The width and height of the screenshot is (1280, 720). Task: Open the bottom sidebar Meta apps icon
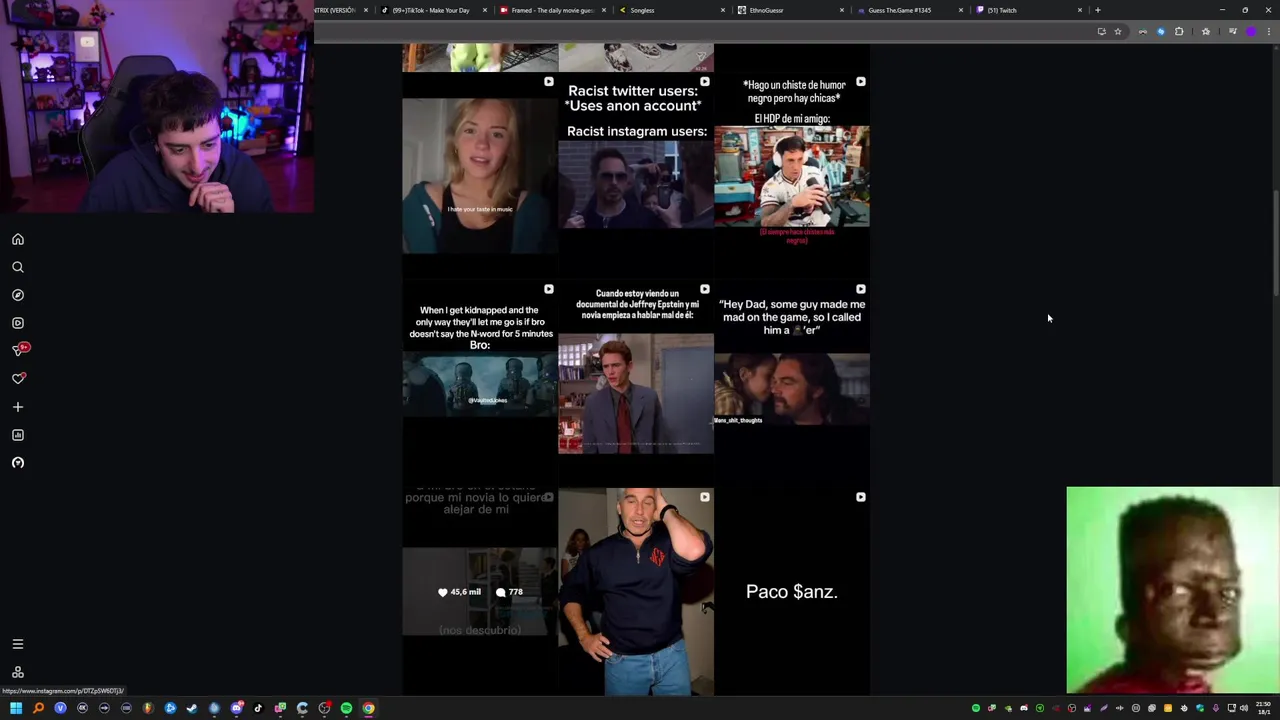pos(18,672)
